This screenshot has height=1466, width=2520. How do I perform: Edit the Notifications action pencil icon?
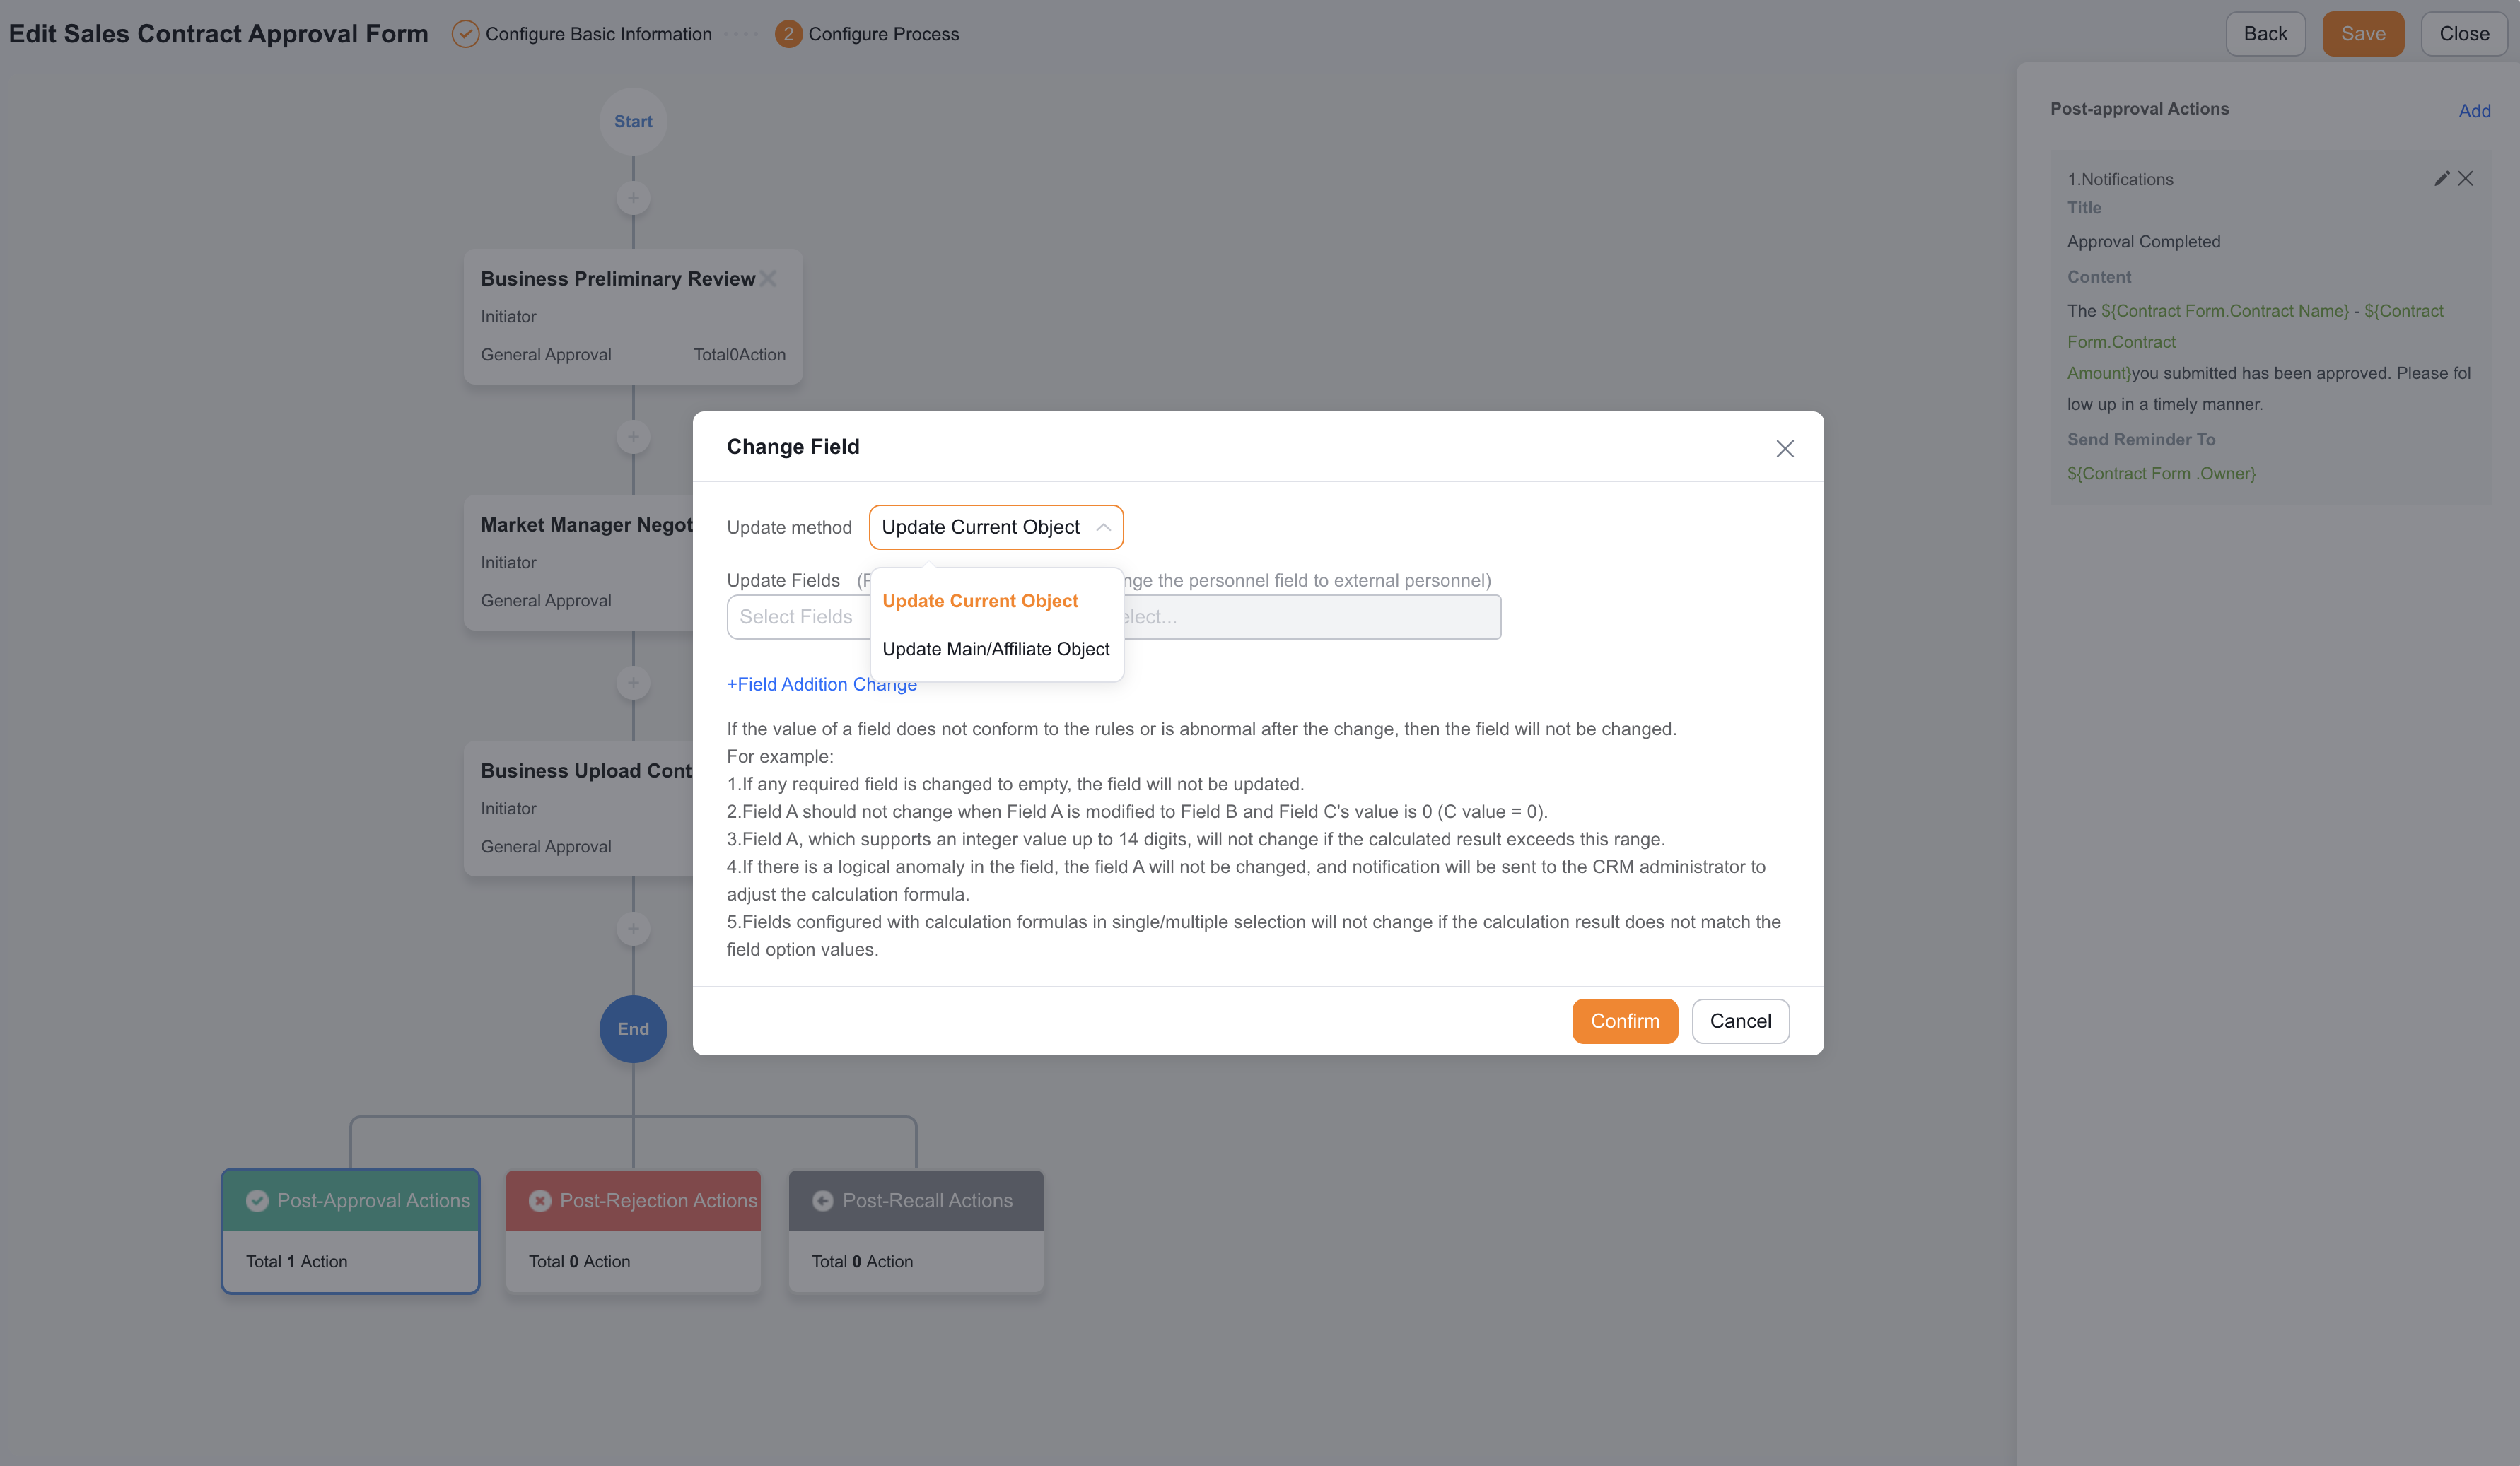[2441, 178]
